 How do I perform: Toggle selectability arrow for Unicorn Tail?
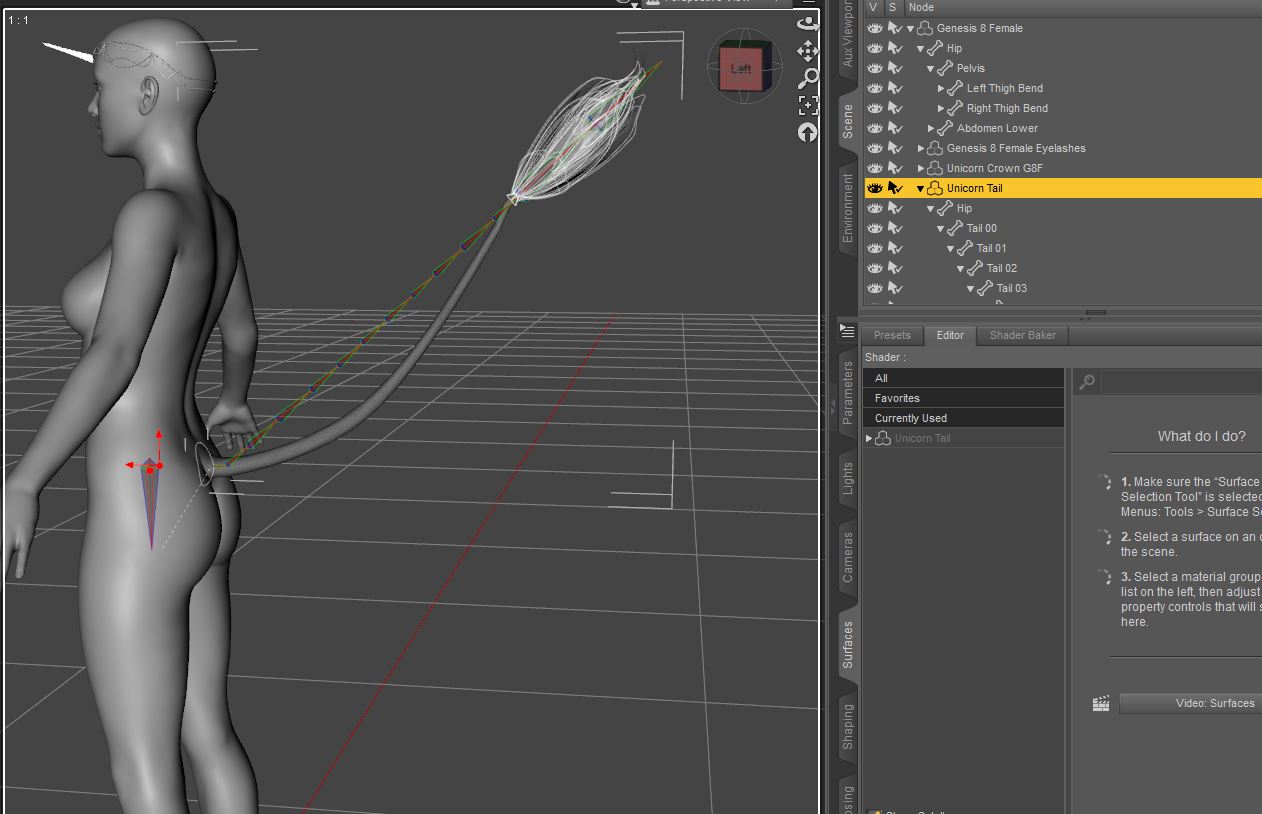[x=895, y=188]
